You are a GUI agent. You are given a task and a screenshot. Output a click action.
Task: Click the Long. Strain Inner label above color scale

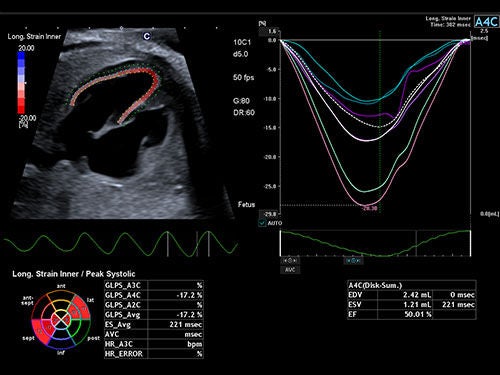pos(34,36)
